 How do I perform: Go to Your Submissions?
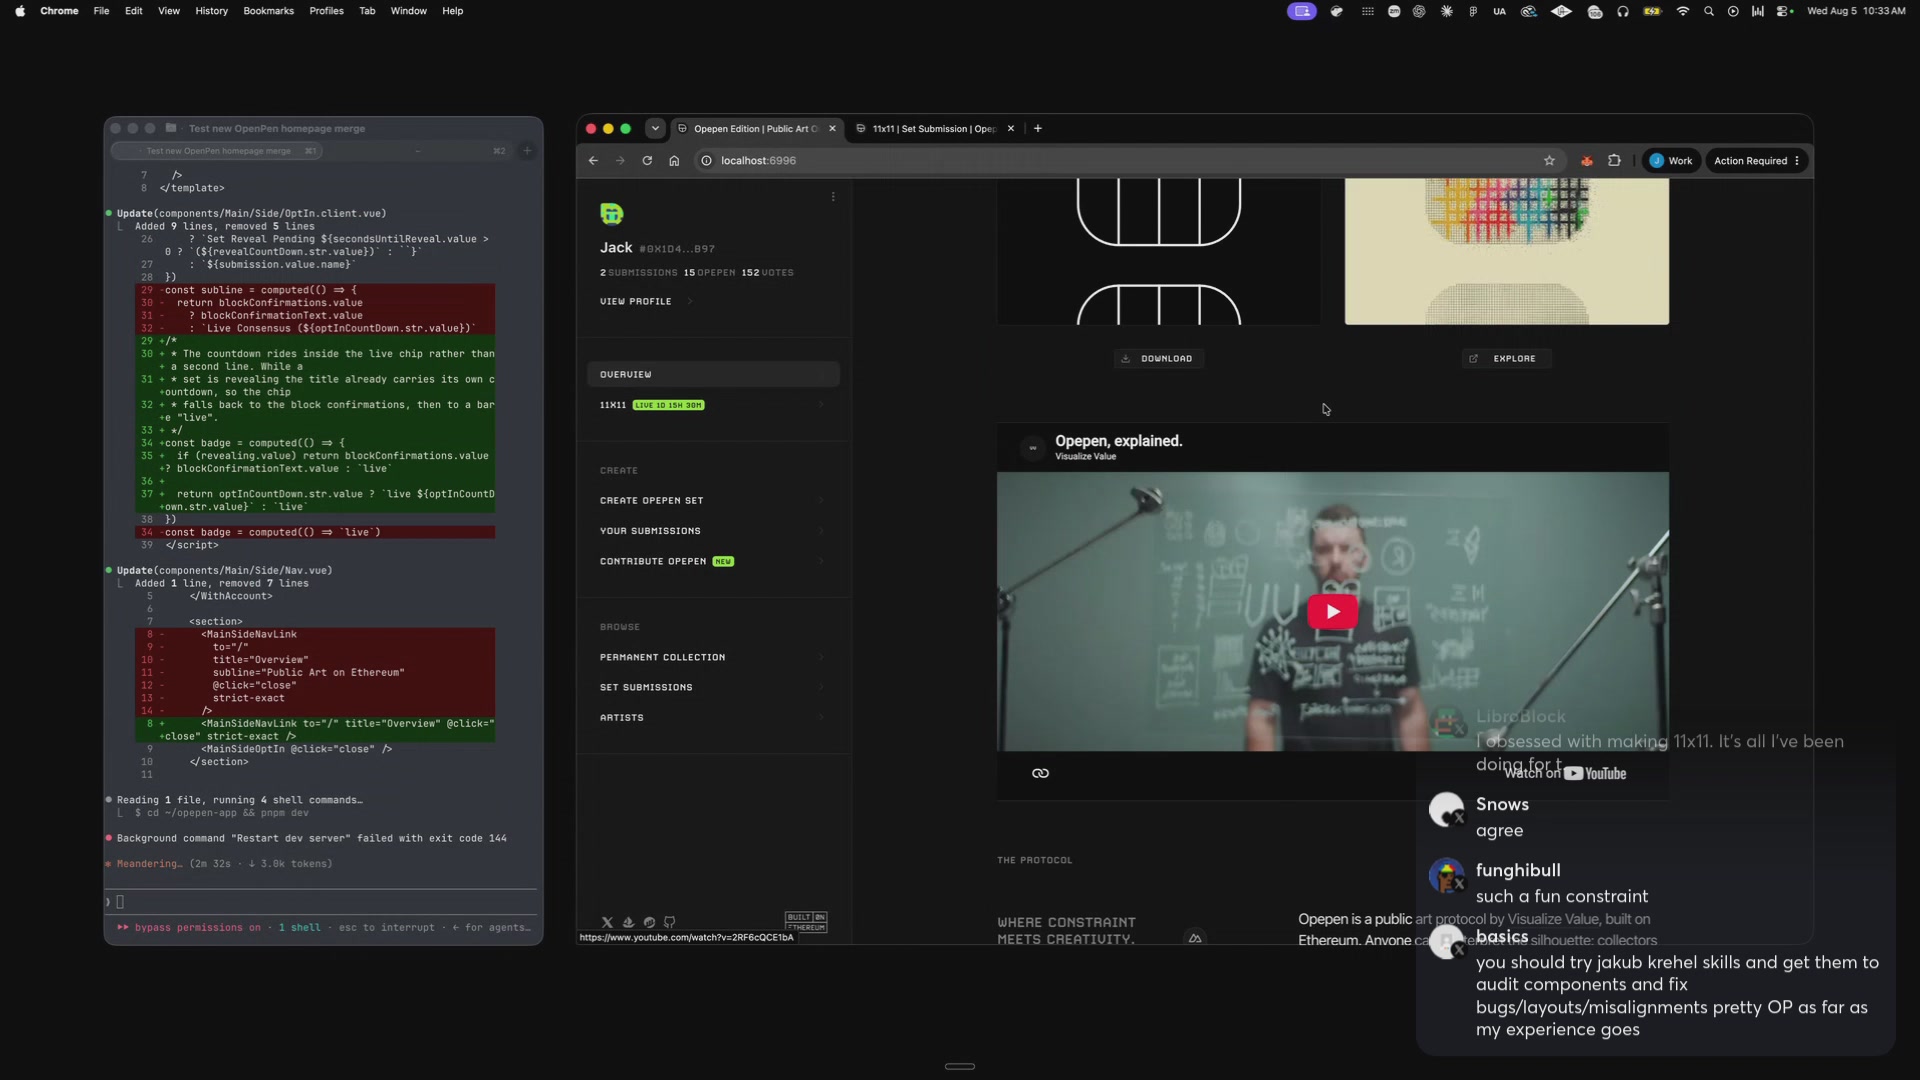(x=713, y=531)
